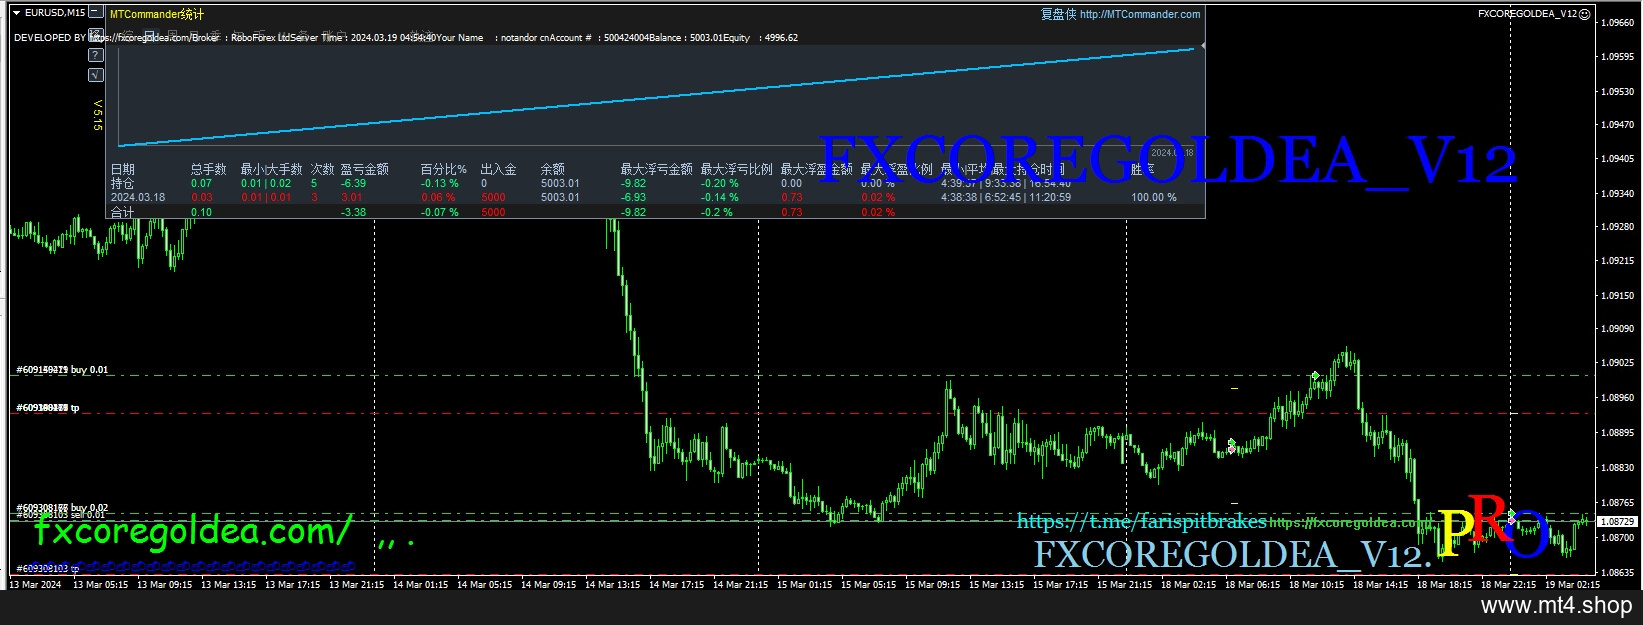1643x625 pixels.
Task: Click the 2024.03.18 date row
Action: tap(137, 197)
